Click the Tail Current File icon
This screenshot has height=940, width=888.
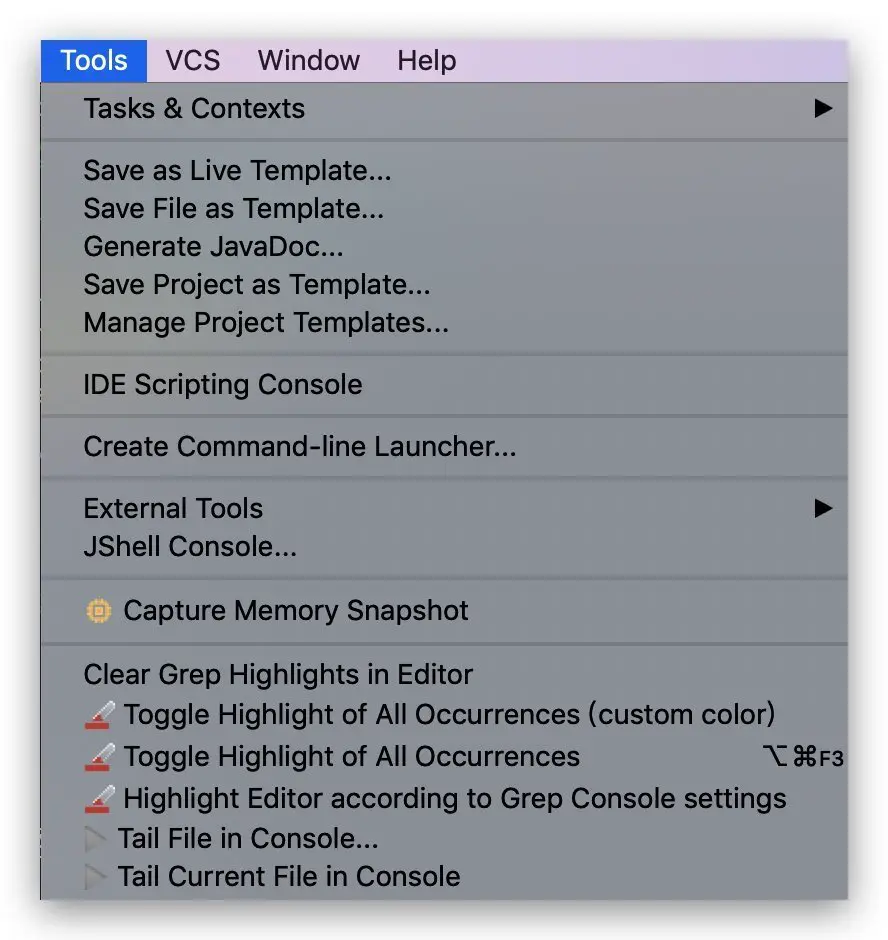tap(96, 877)
